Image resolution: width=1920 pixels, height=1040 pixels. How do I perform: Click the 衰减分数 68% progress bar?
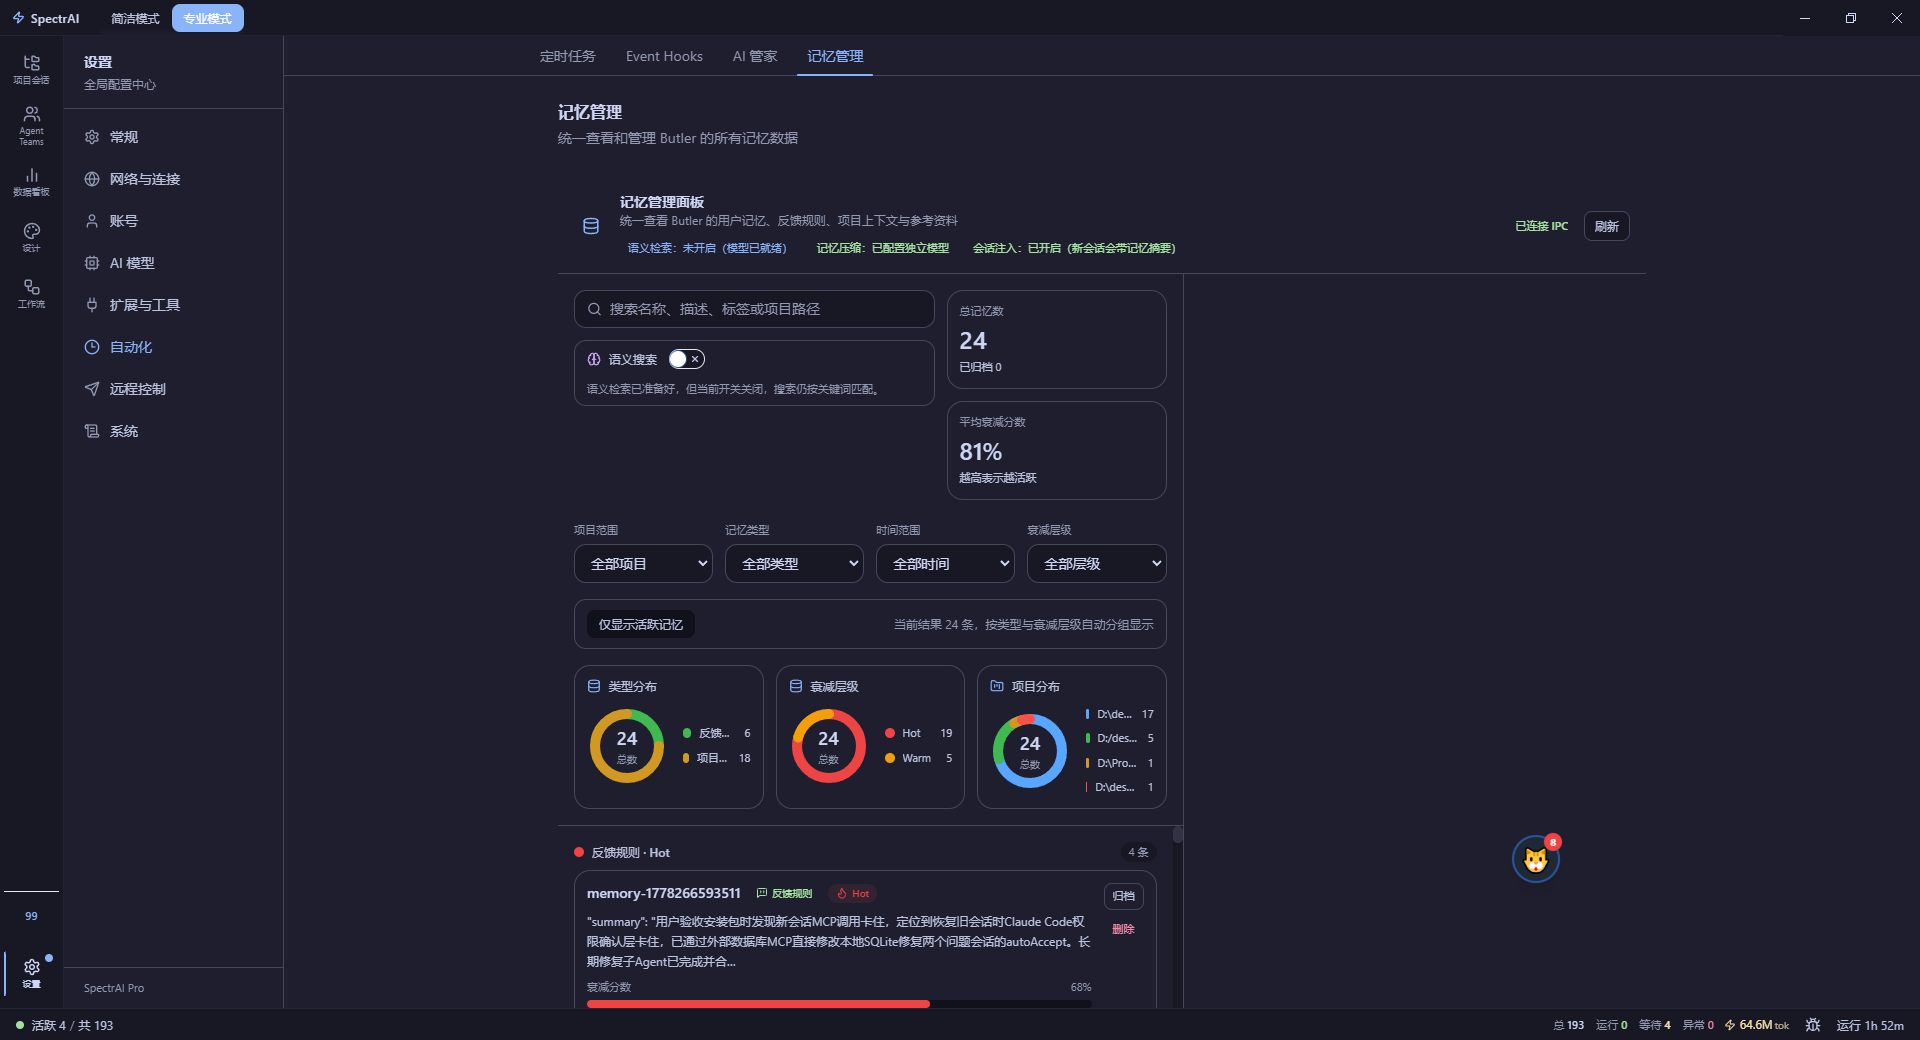pos(839,1003)
